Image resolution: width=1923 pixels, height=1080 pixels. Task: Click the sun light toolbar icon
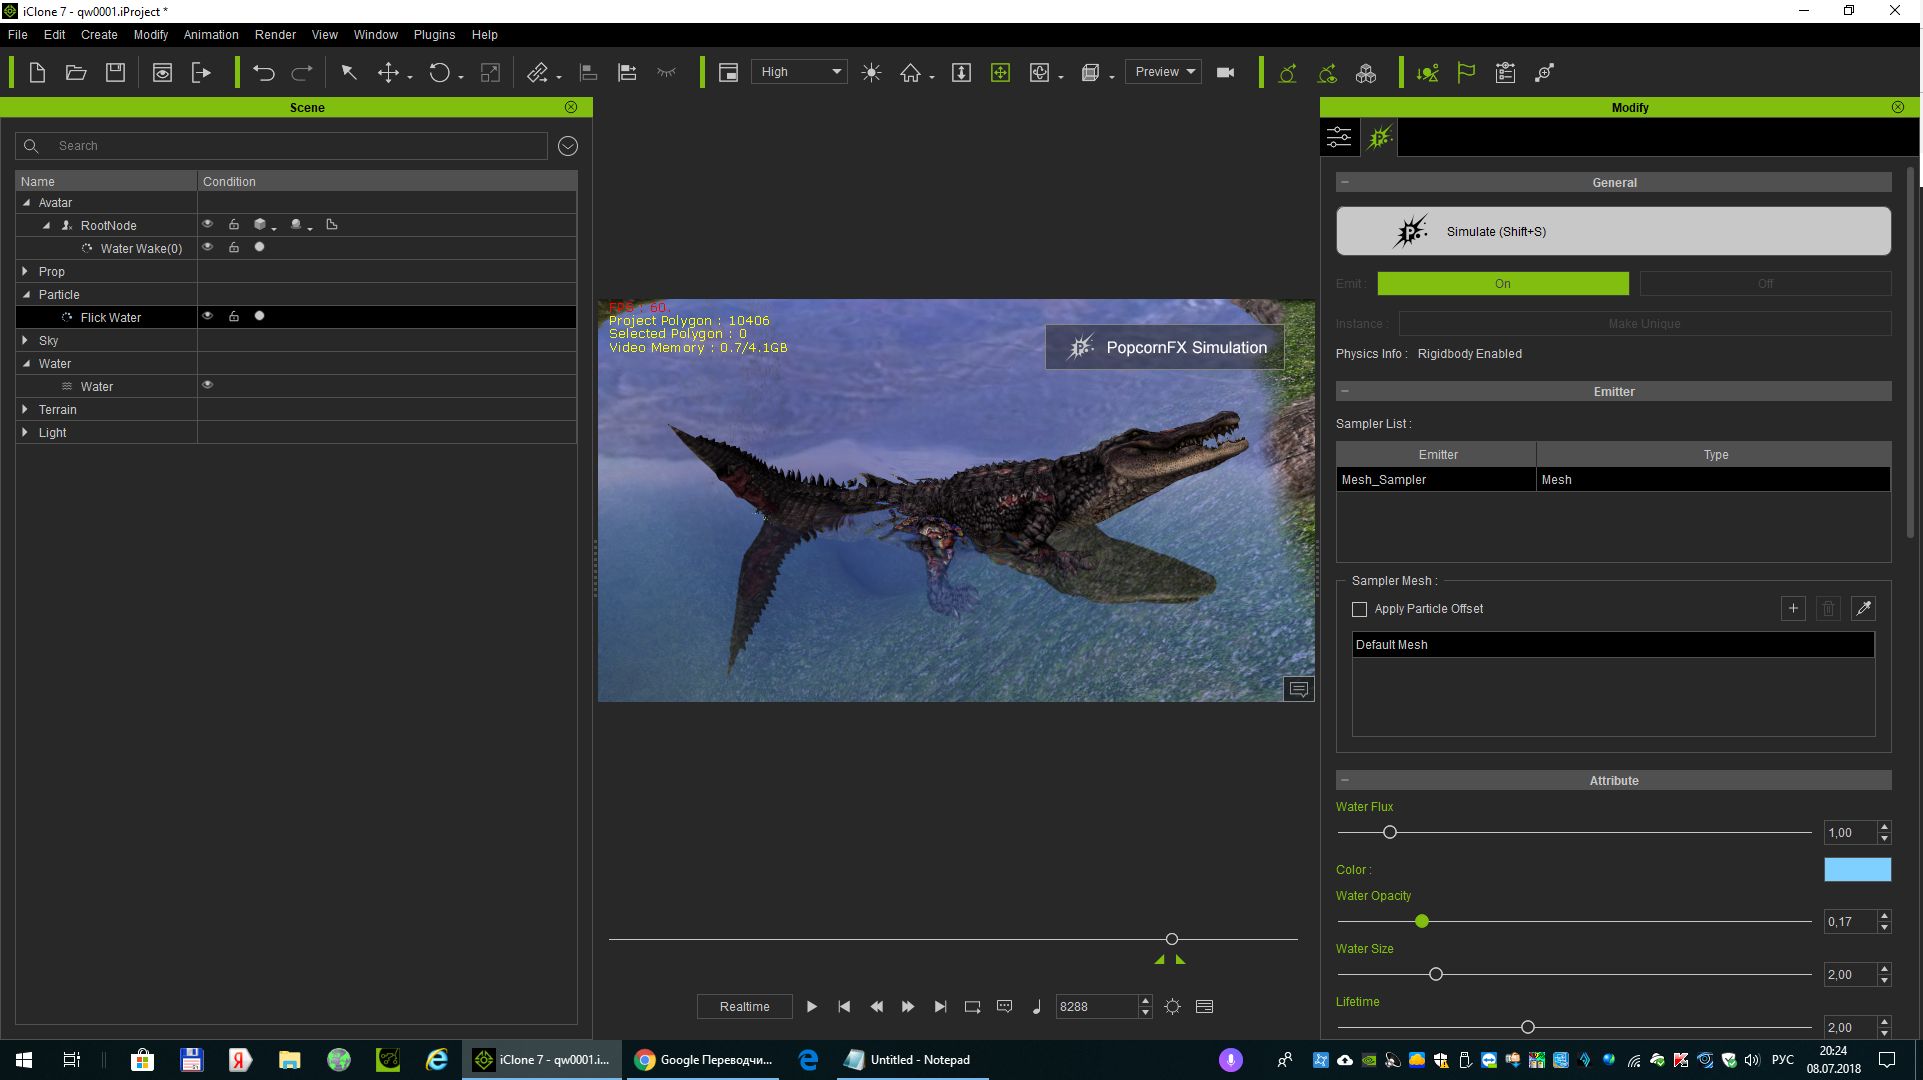click(871, 72)
